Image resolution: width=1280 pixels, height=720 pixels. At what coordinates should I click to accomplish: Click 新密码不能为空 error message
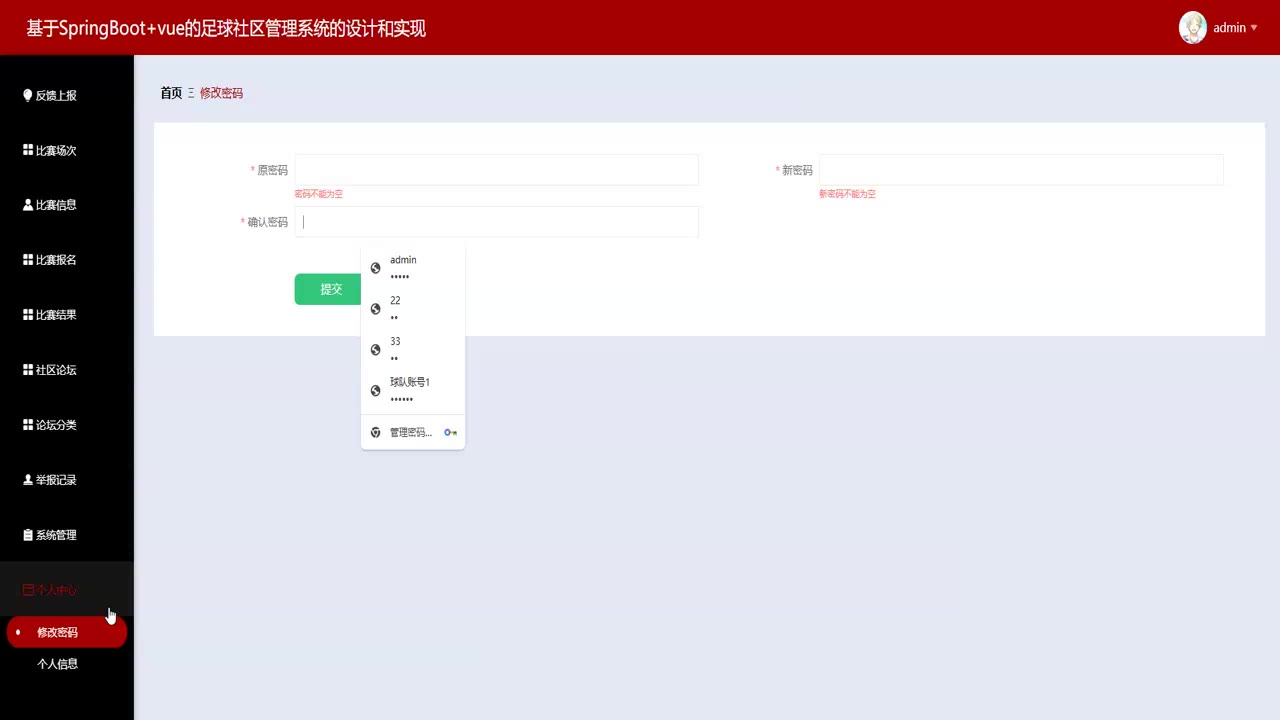coord(847,194)
